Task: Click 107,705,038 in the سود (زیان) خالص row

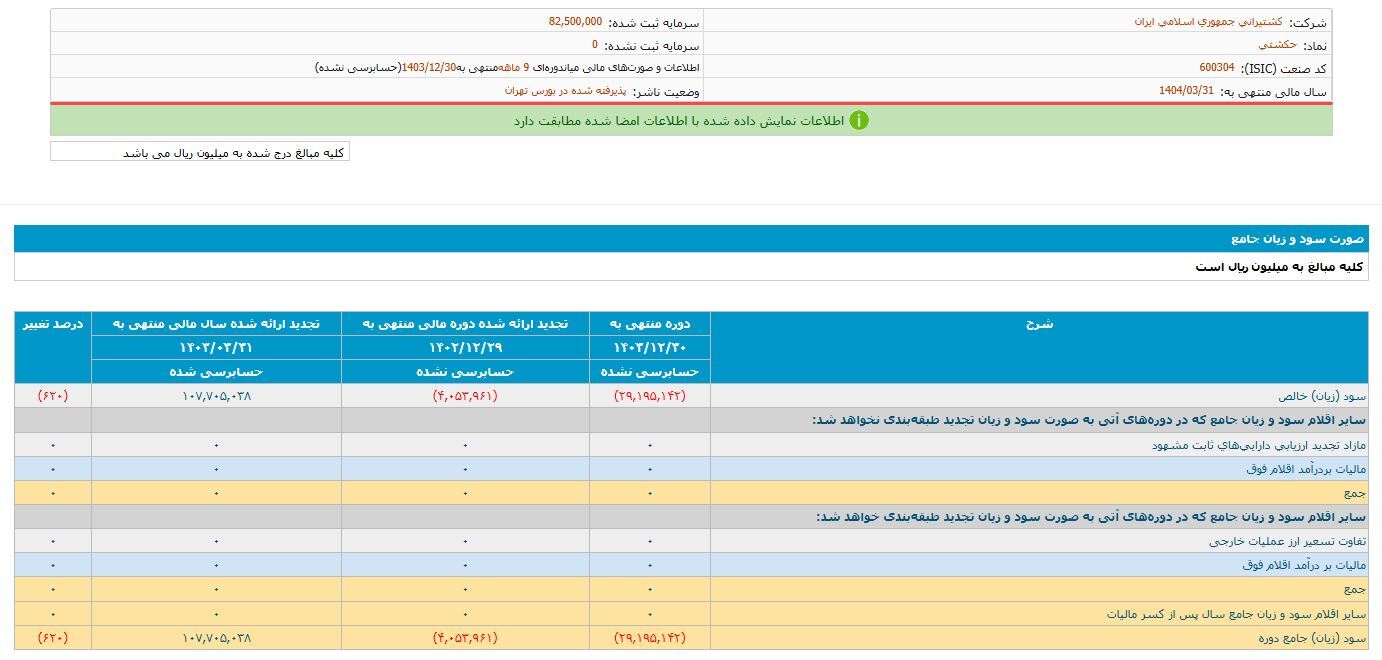Action: pos(216,396)
